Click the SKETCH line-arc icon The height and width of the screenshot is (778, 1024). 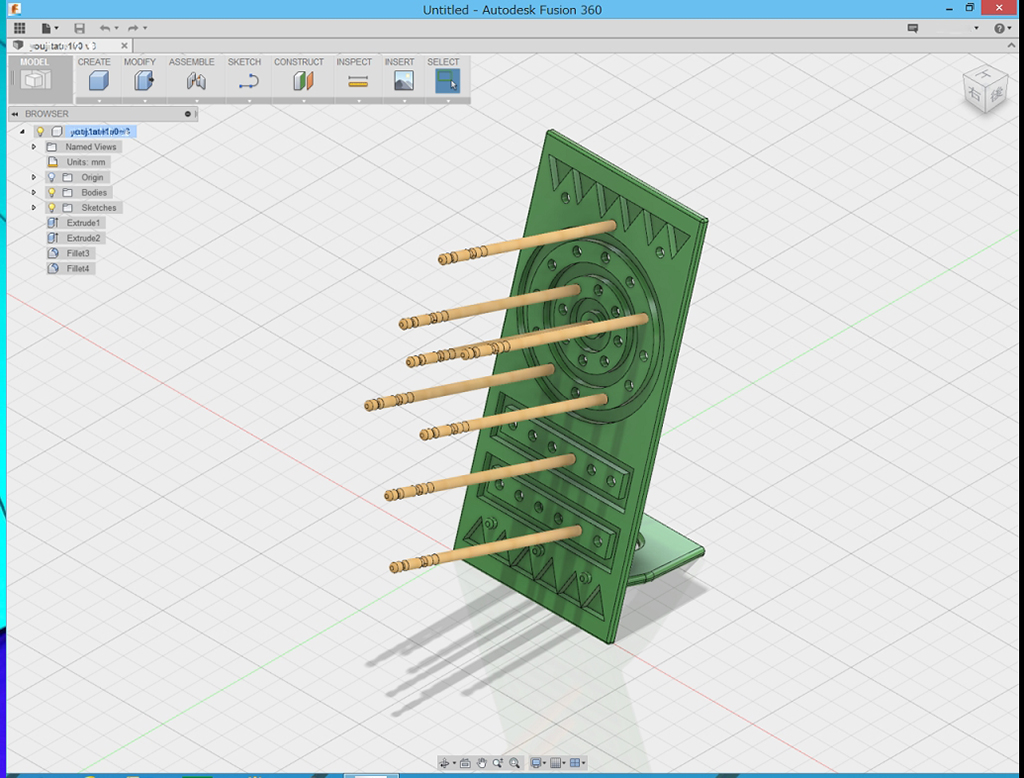click(x=248, y=81)
